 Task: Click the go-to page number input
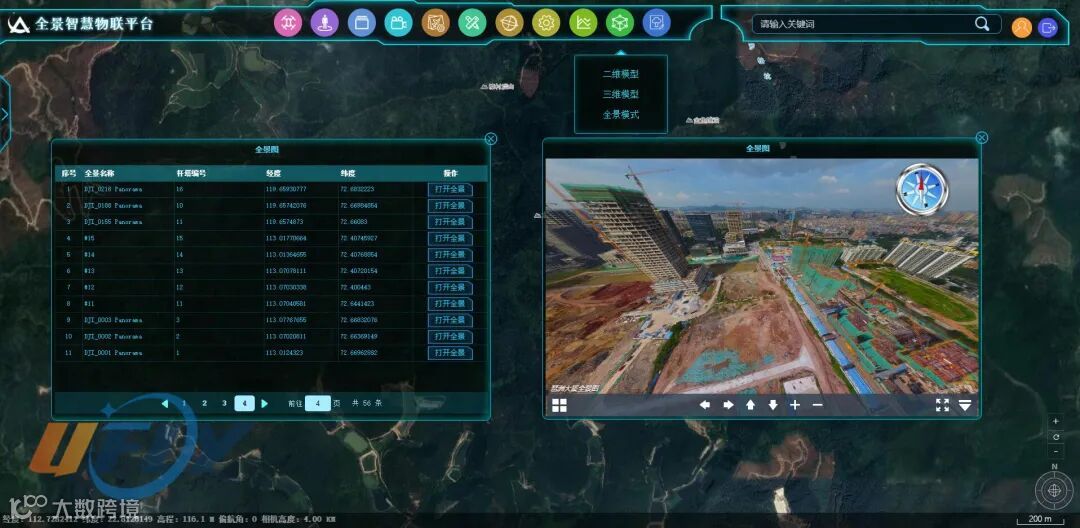coord(318,403)
